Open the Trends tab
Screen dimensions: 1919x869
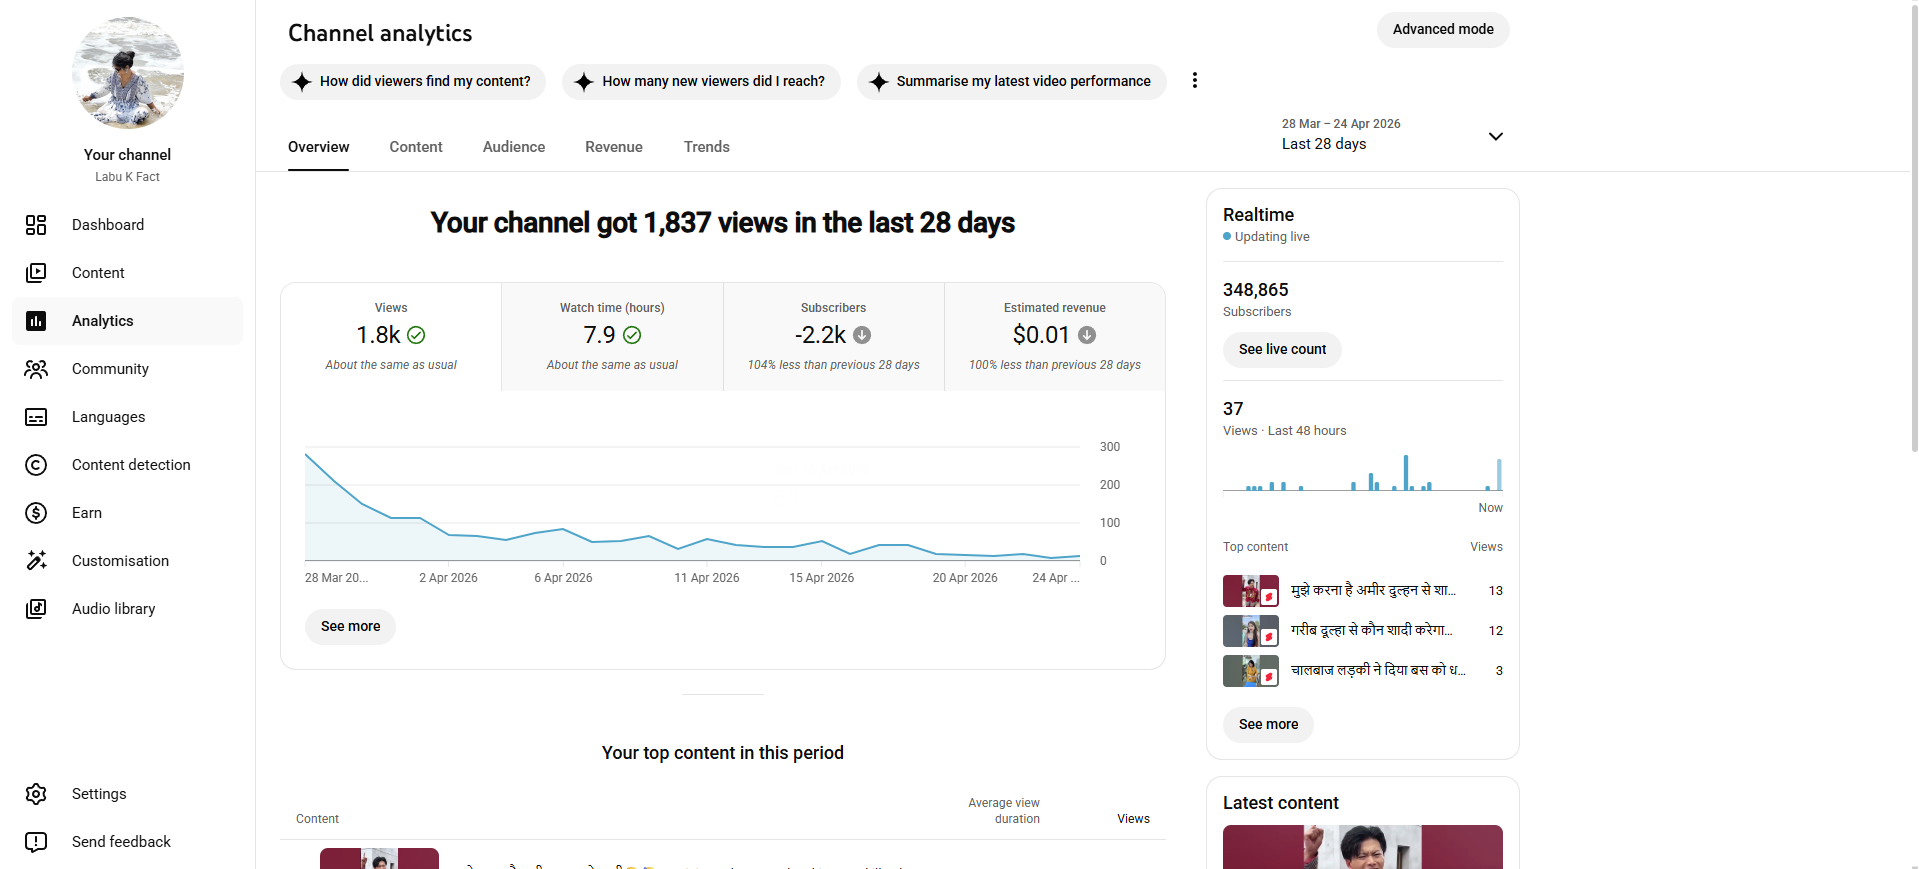[707, 147]
